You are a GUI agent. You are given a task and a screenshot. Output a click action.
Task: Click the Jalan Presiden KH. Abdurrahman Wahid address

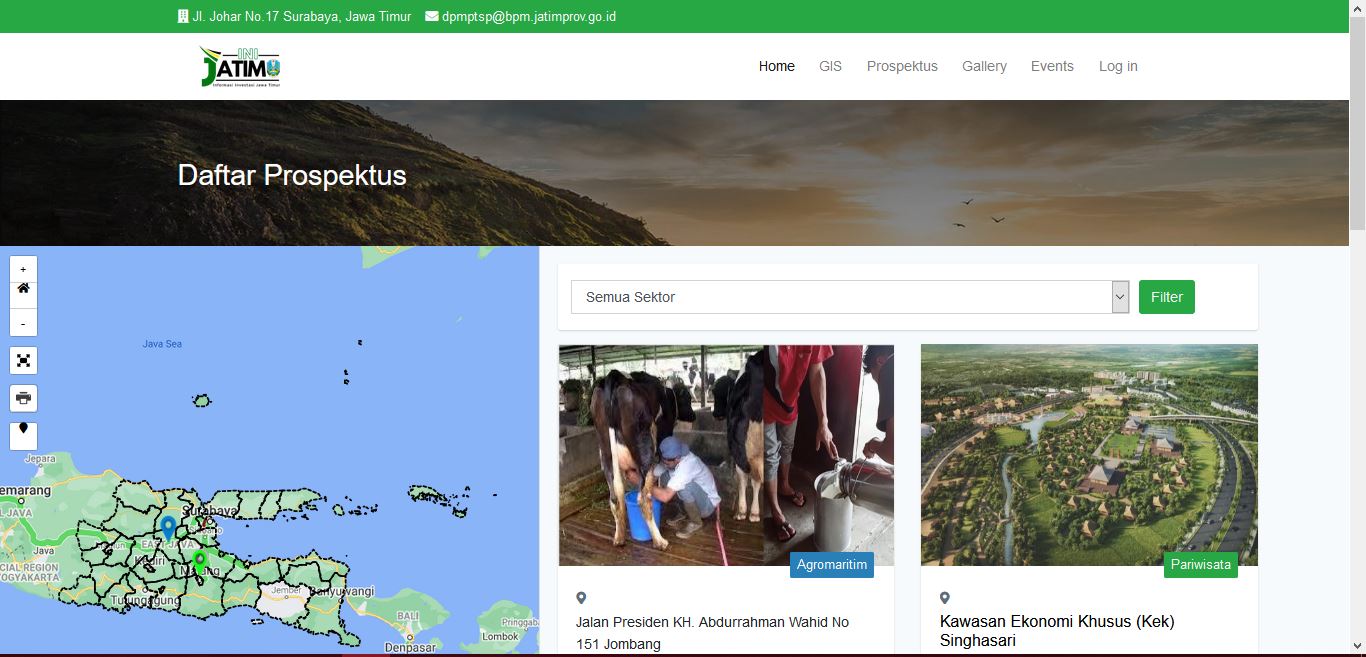point(712,633)
